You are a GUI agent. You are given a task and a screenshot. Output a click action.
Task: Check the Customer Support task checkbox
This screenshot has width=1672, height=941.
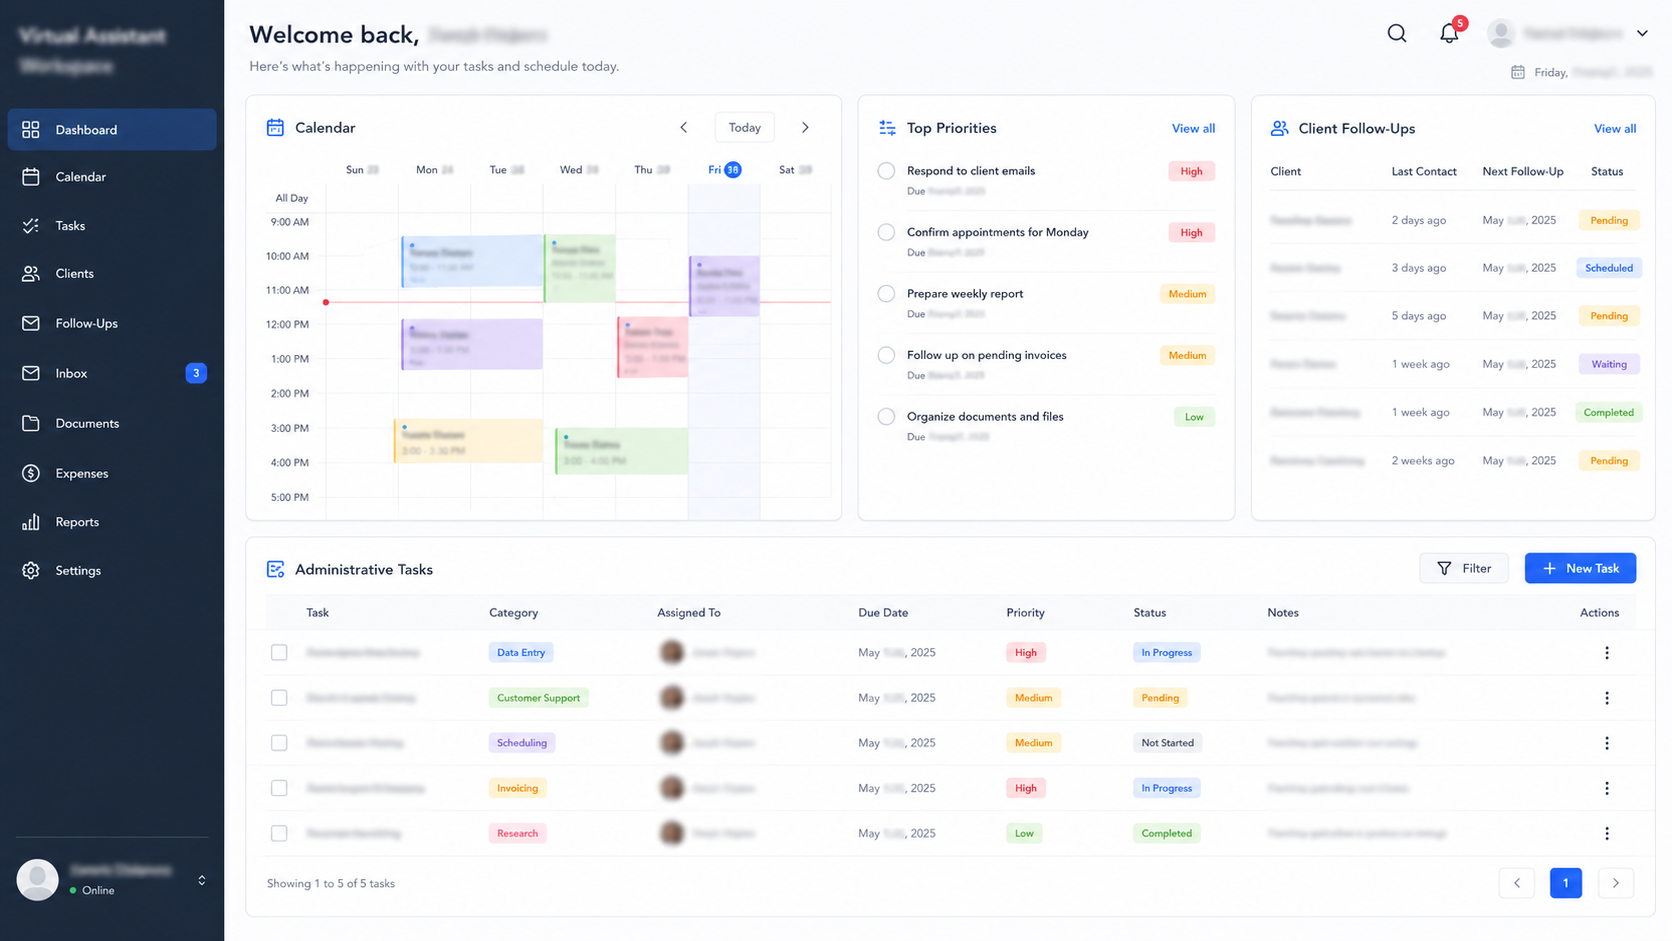point(279,698)
